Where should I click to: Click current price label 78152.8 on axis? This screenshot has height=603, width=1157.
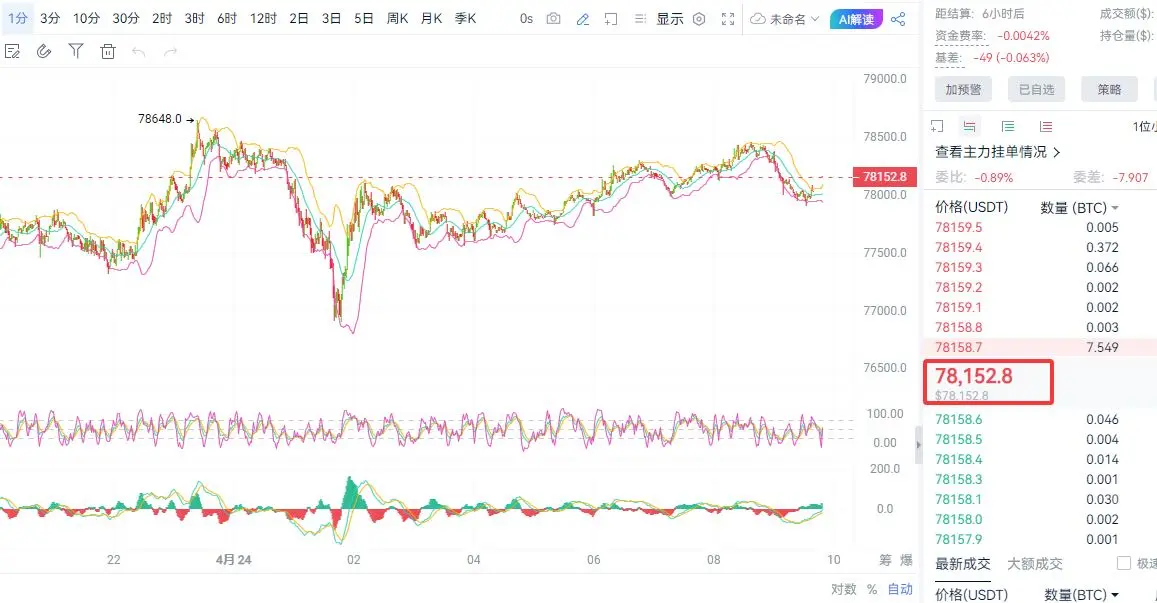(x=885, y=177)
